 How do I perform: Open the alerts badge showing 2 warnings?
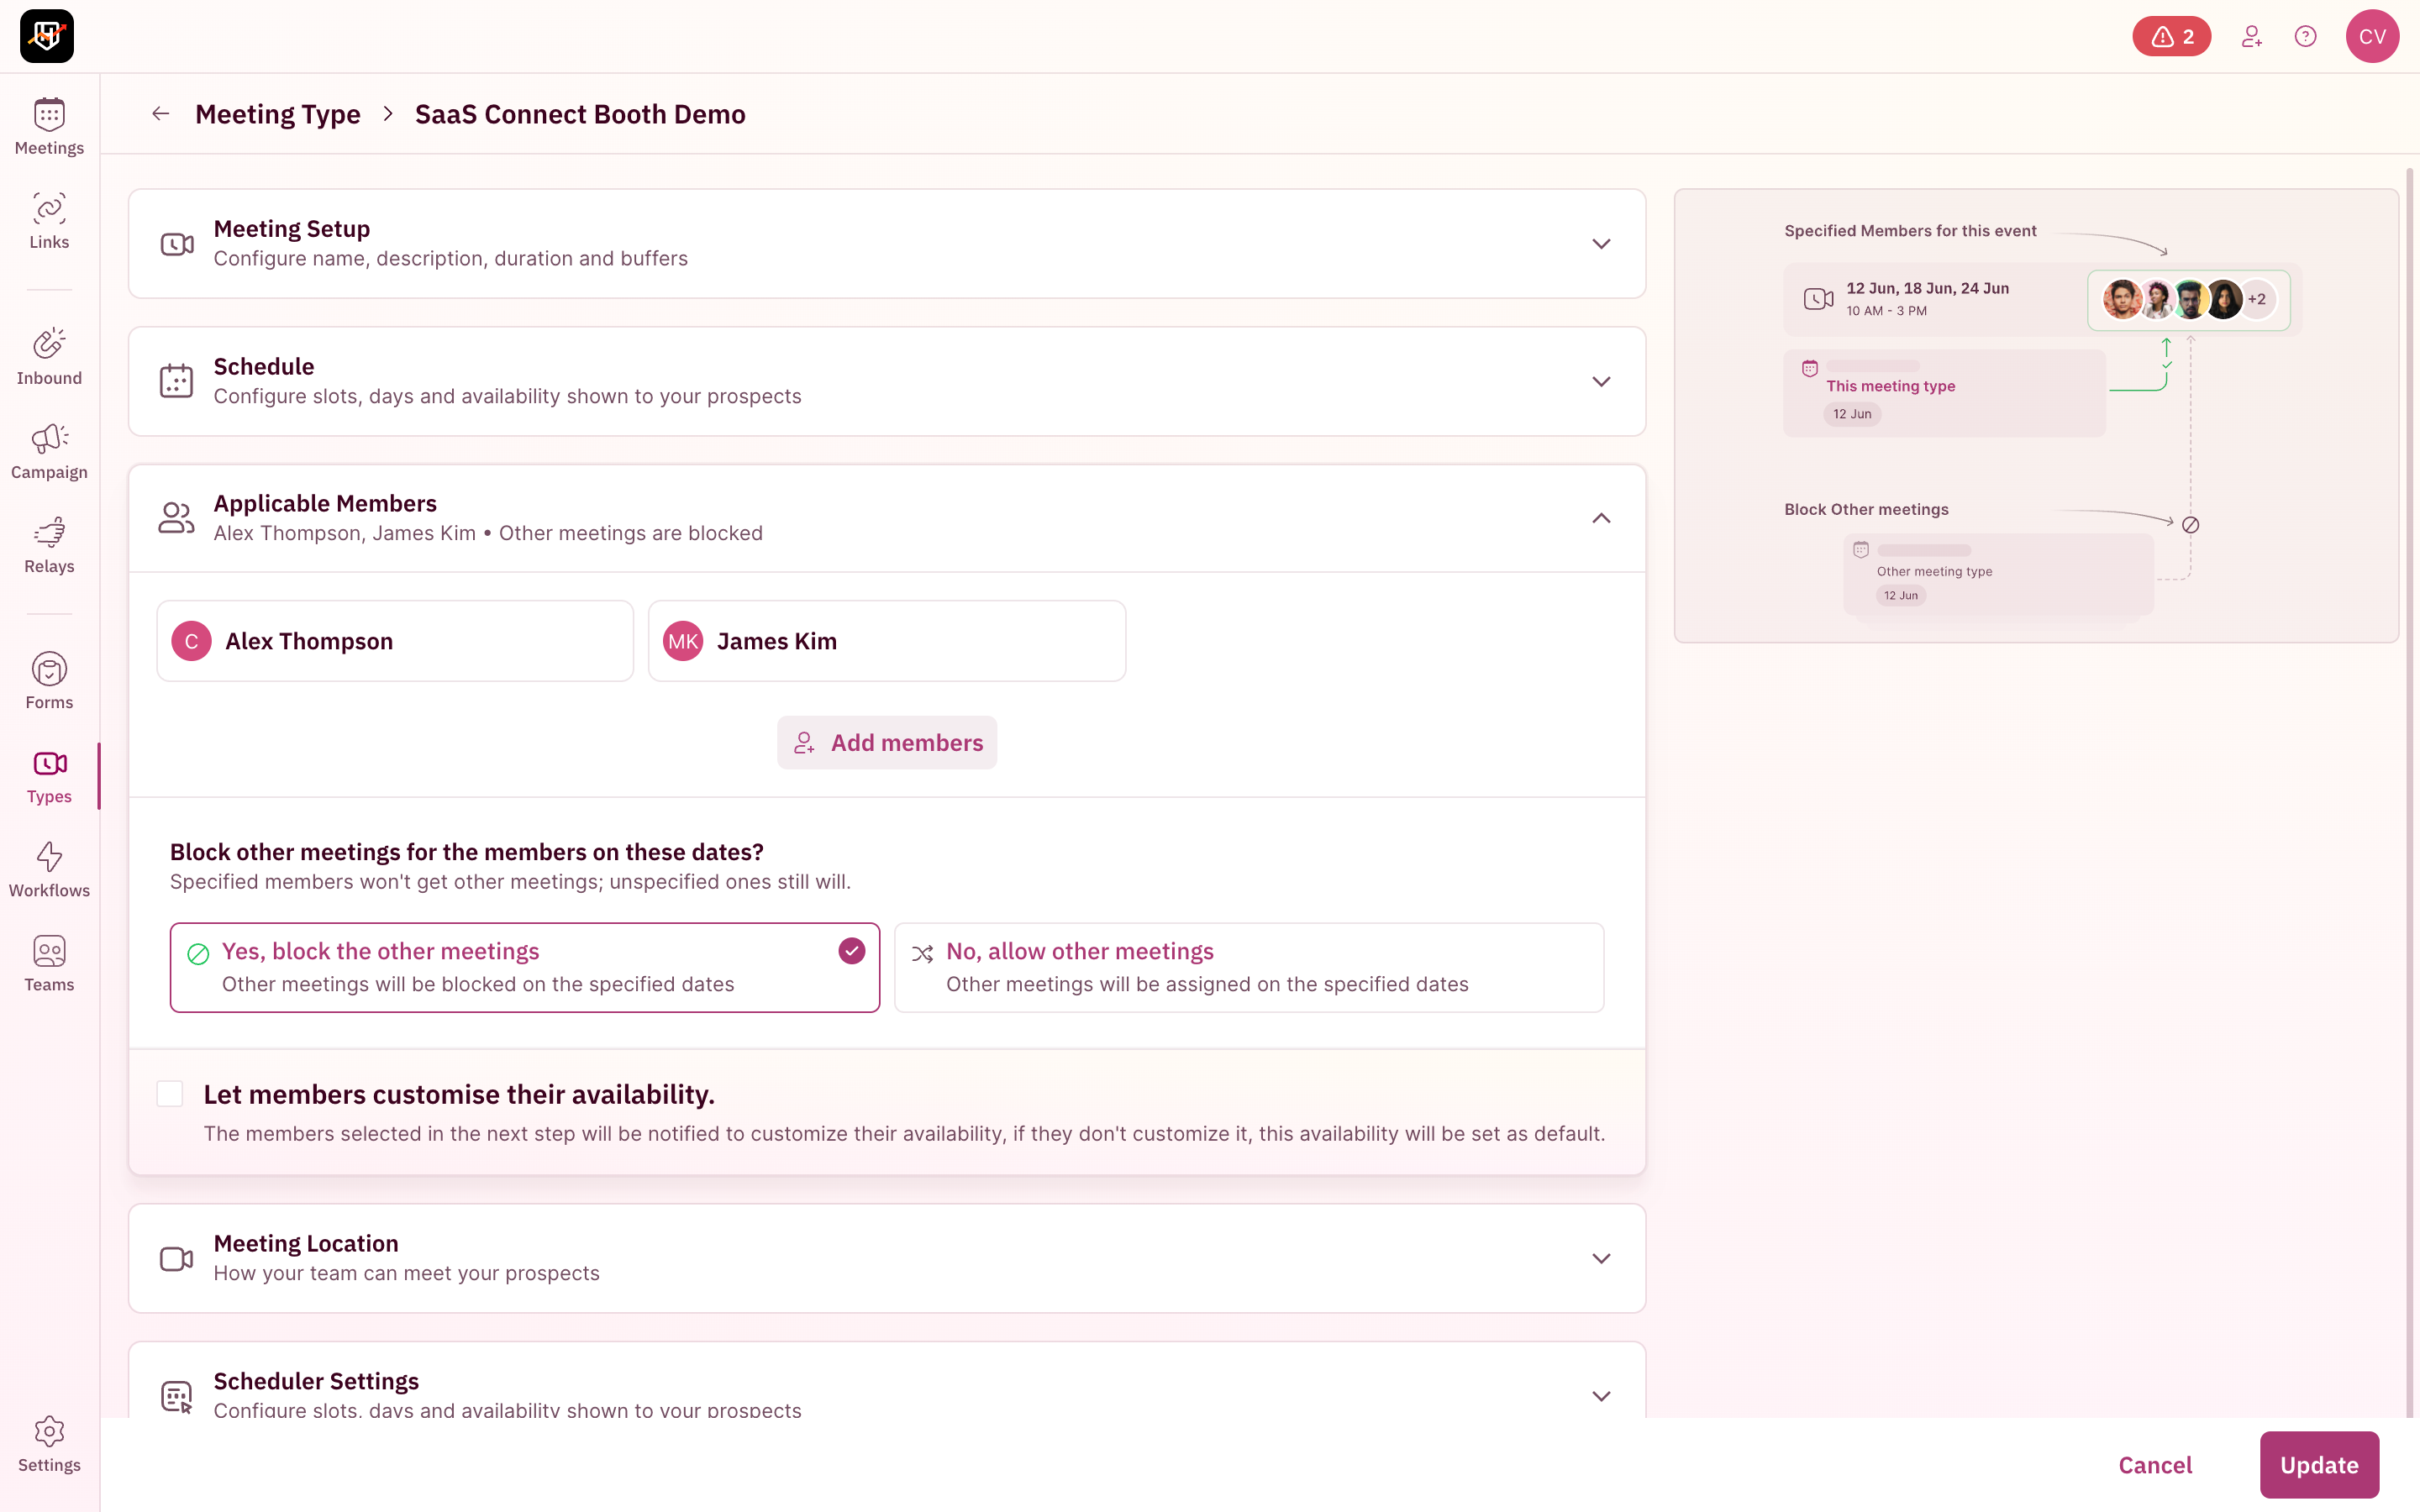(x=2171, y=36)
